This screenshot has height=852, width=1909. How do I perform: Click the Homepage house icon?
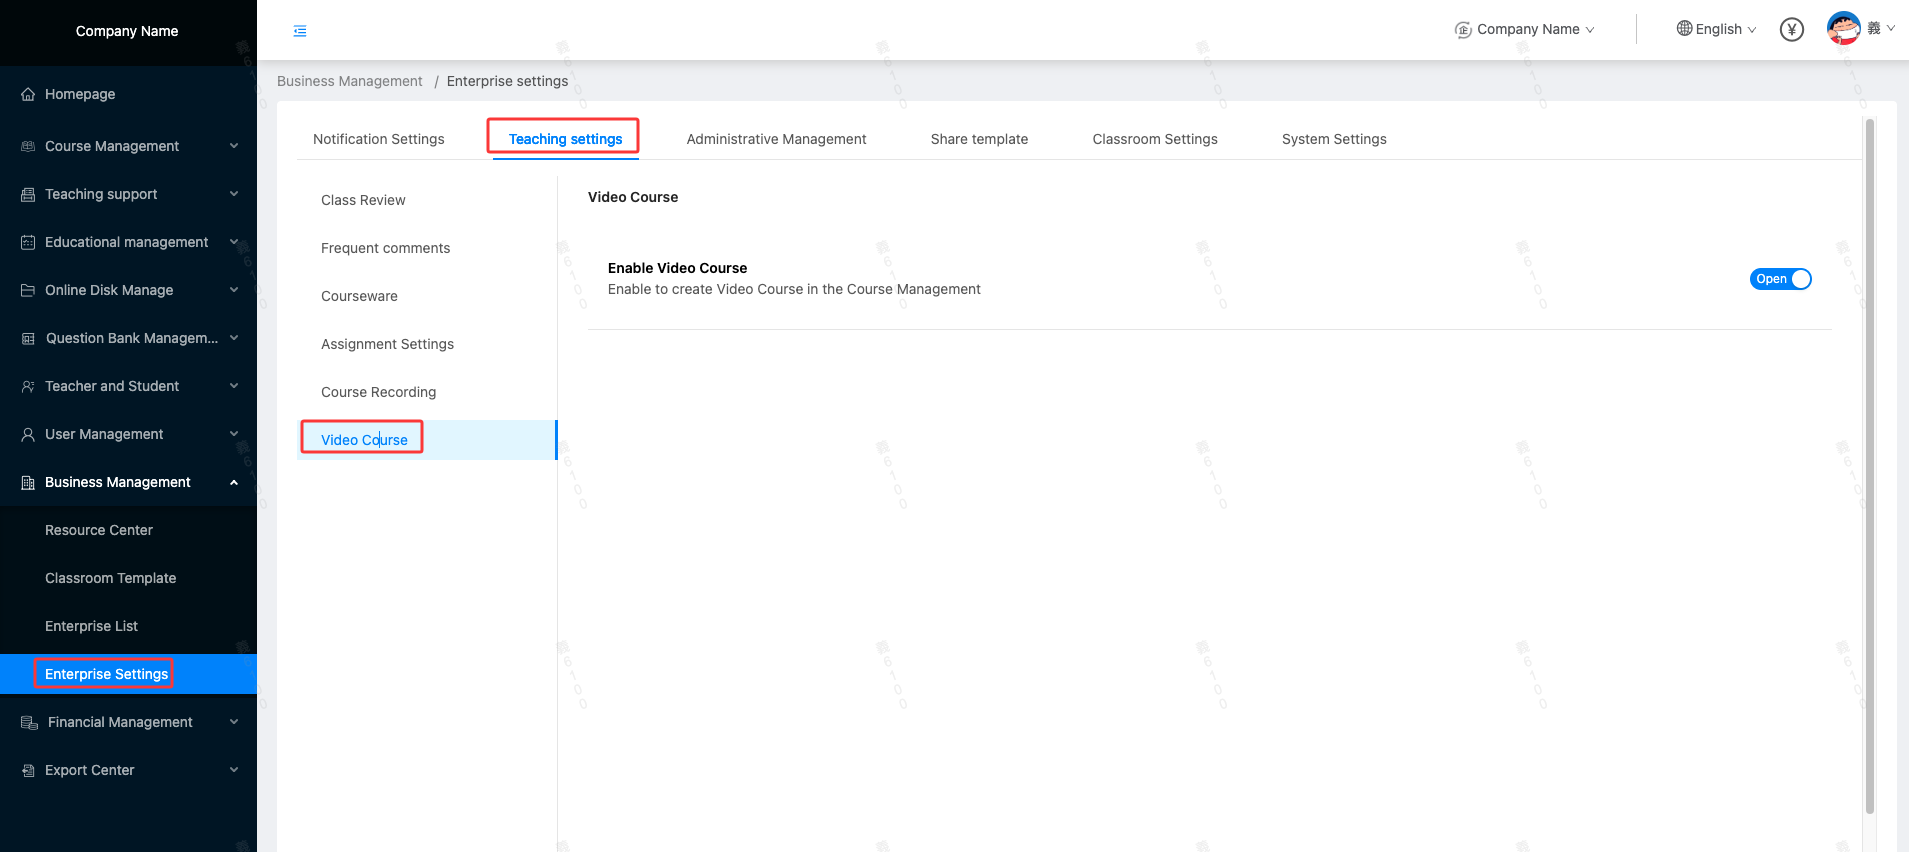coord(28,94)
